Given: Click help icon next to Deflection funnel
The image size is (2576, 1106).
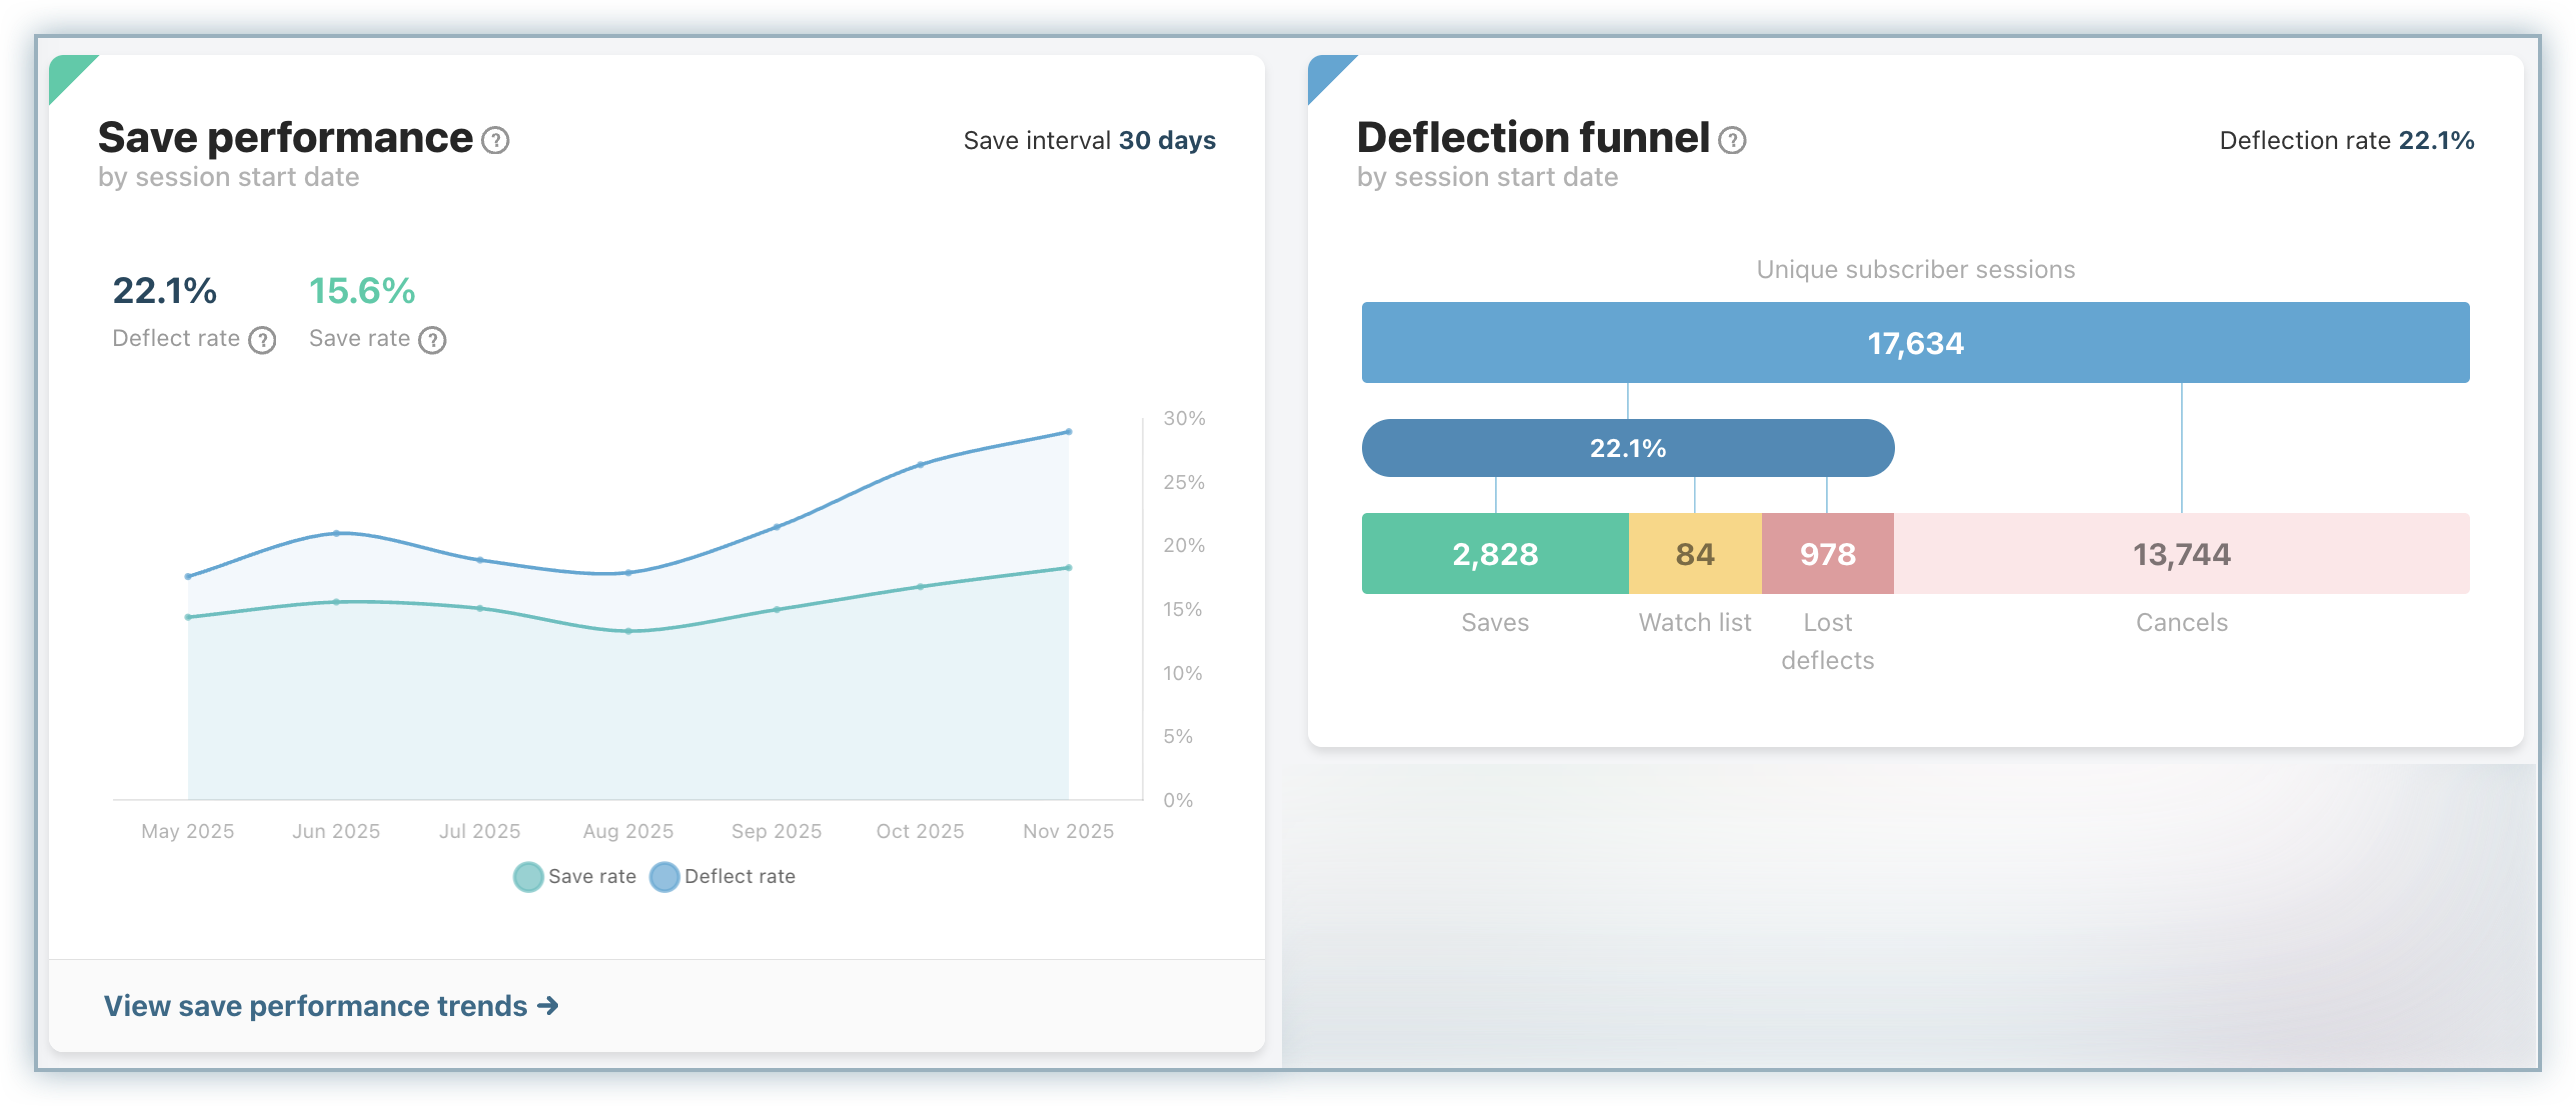Looking at the screenshot, I should click(x=1732, y=141).
